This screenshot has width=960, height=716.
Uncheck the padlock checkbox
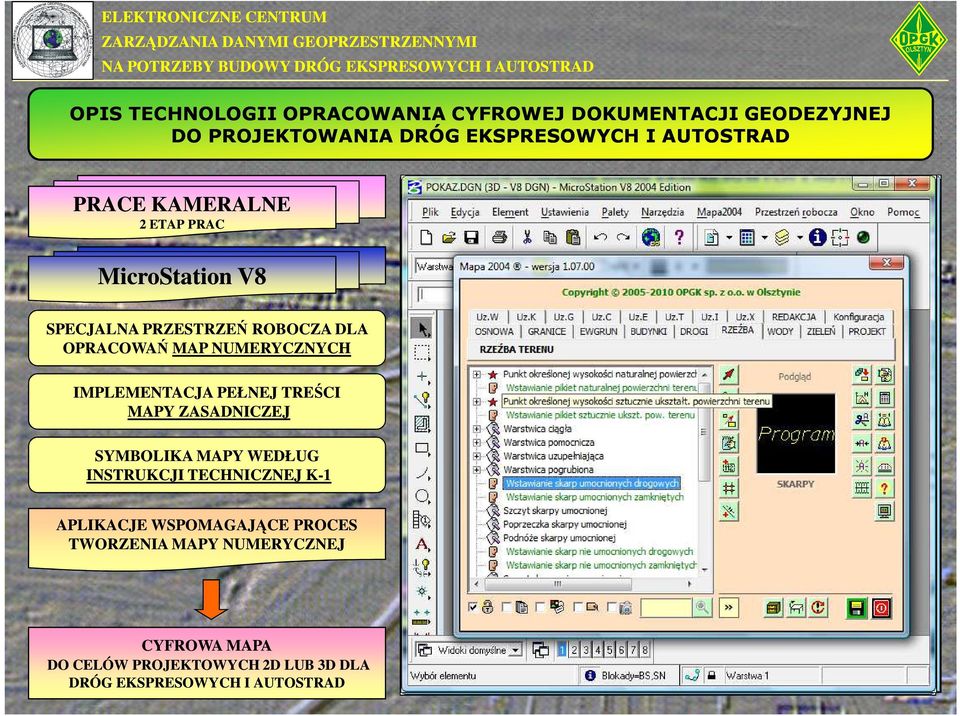(473, 607)
